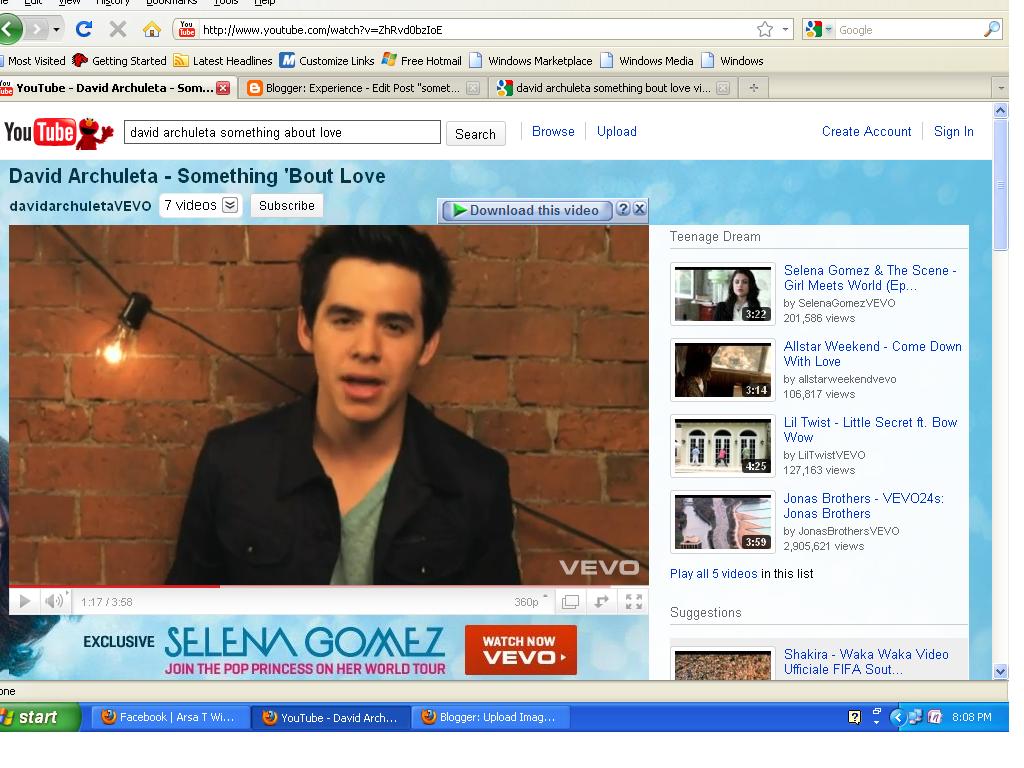Open the search engine selector dropdown

pyautogui.click(x=820, y=29)
